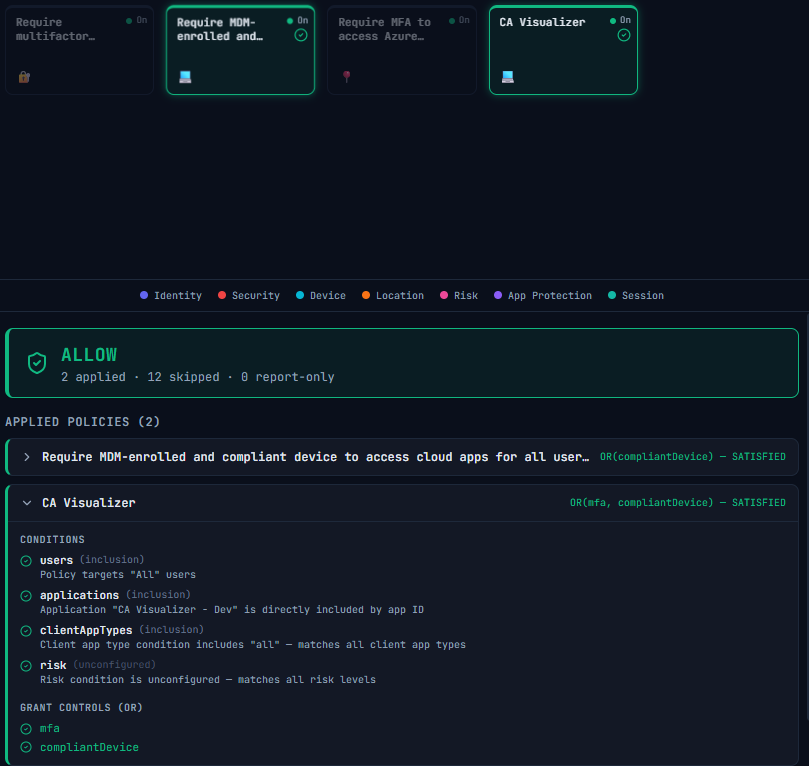
Task: Click 'Policy targets "All" users' description
Action: pyautogui.click(x=118, y=575)
